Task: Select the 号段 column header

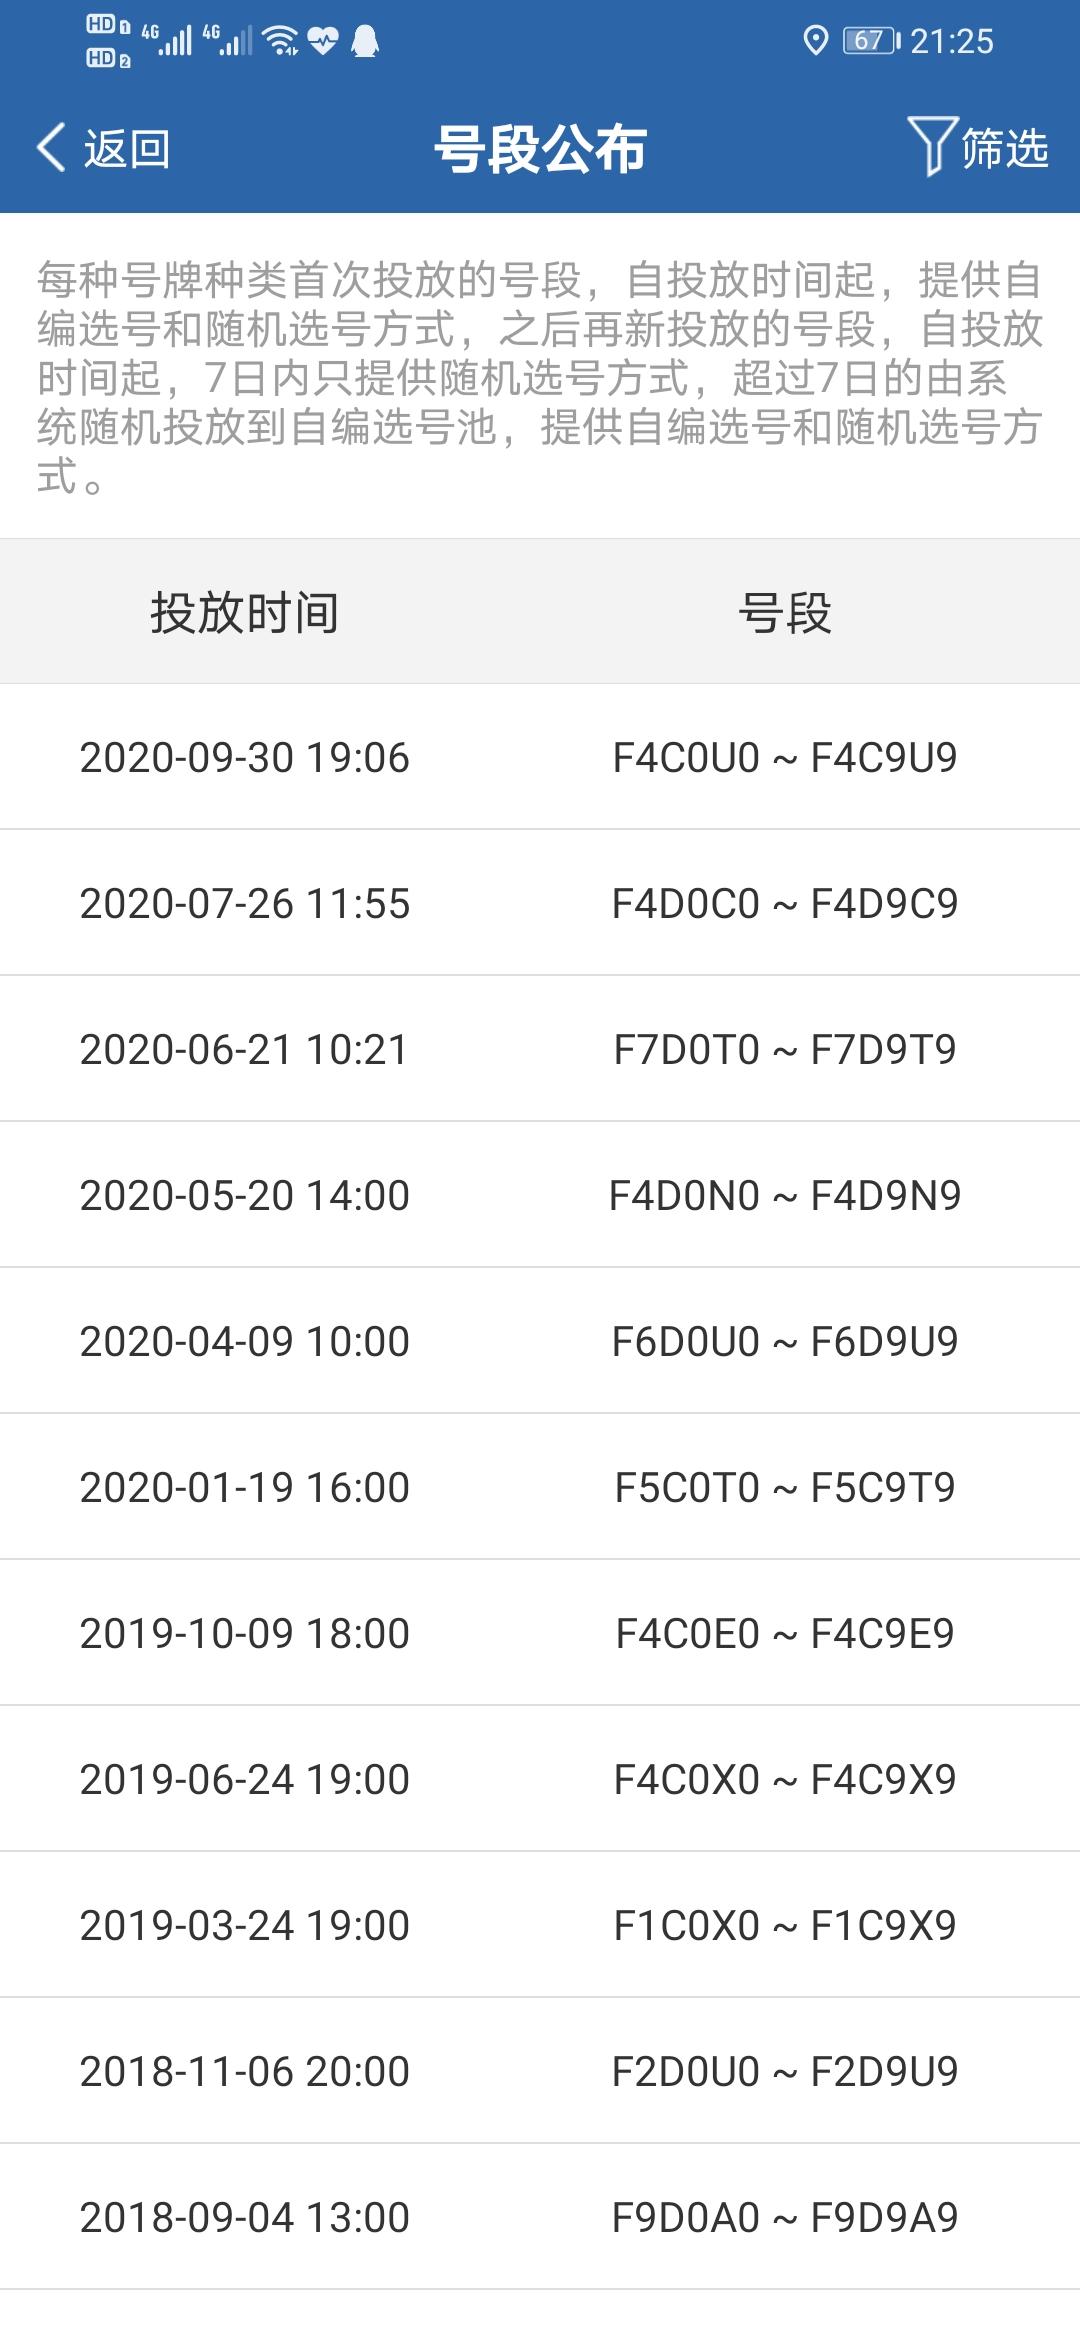Action: pyautogui.click(x=785, y=612)
